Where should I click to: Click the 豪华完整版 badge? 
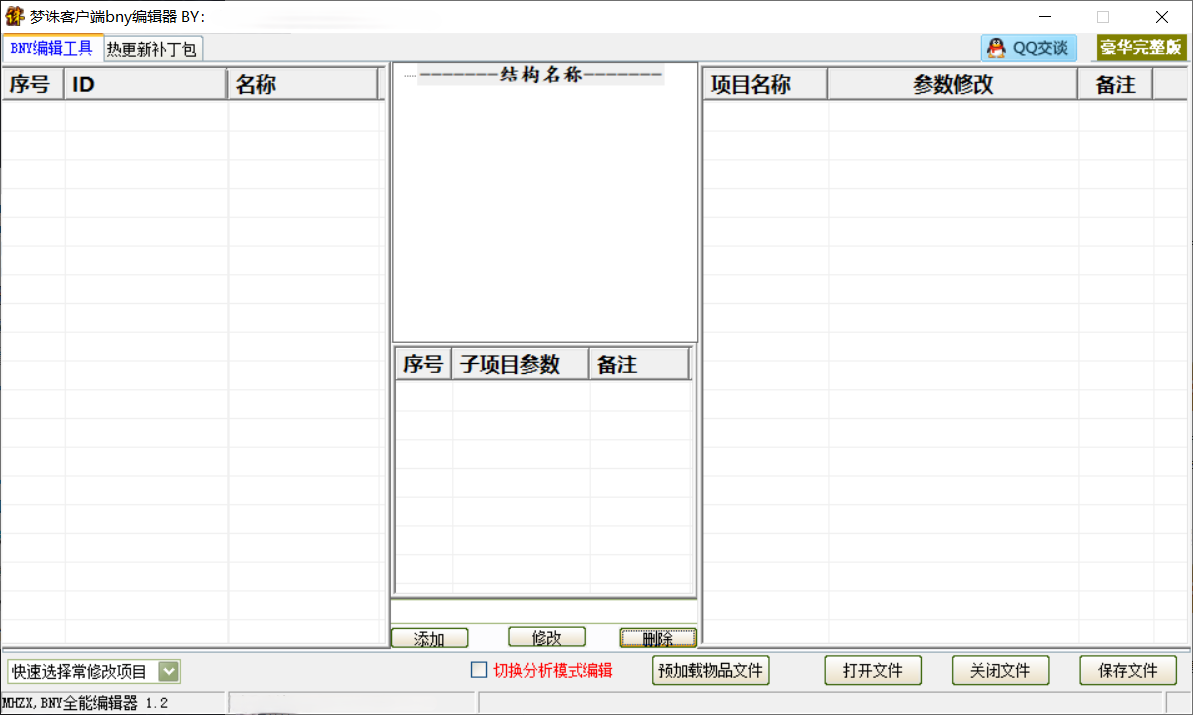click(1141, 48)
